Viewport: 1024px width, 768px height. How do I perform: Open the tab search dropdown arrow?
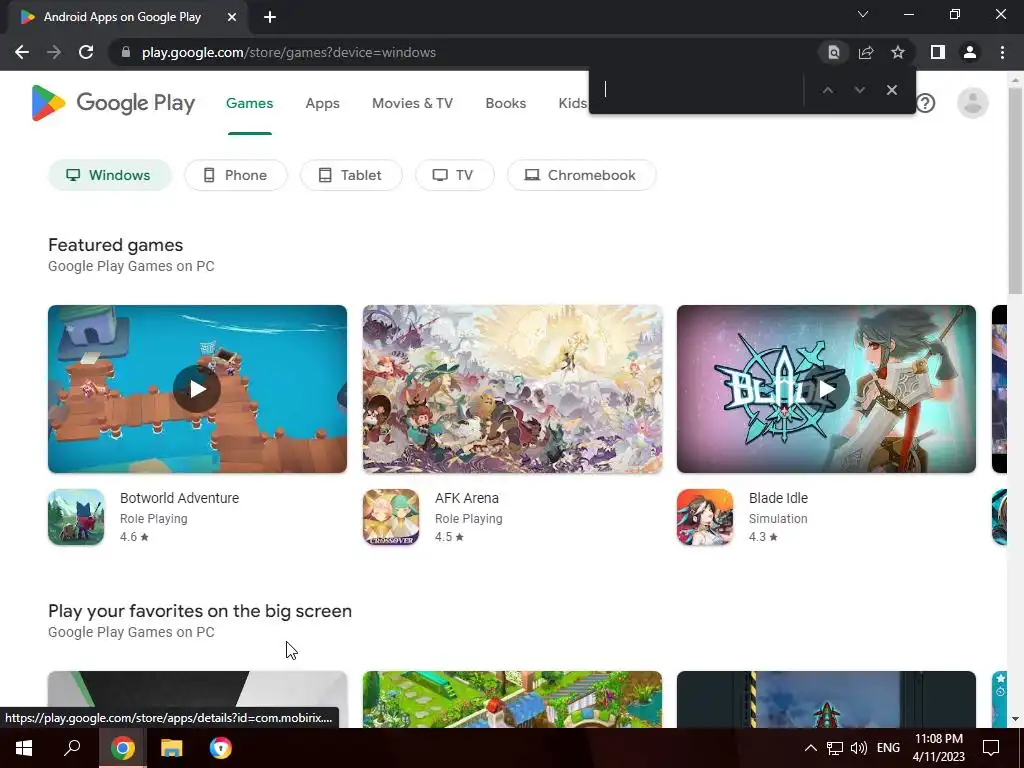[x=863, y=14]
